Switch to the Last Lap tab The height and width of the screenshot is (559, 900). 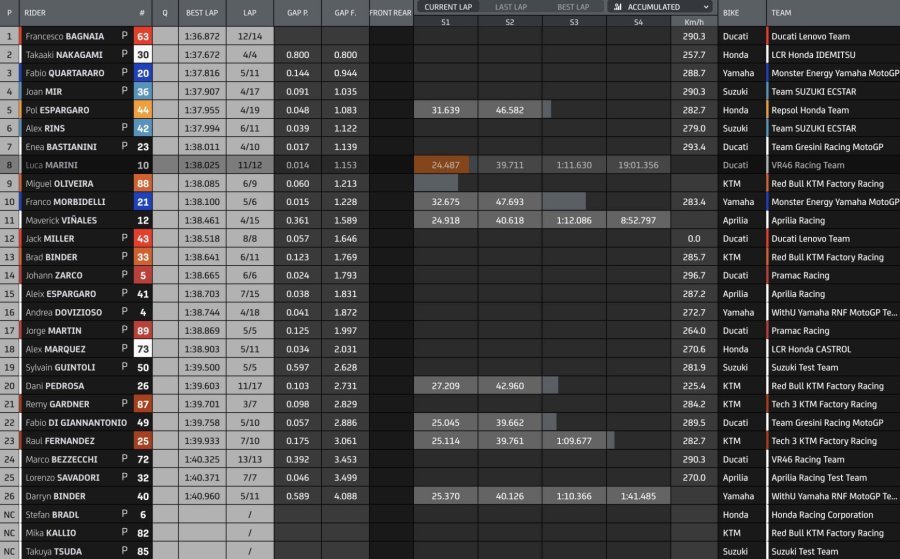point(510,6)
